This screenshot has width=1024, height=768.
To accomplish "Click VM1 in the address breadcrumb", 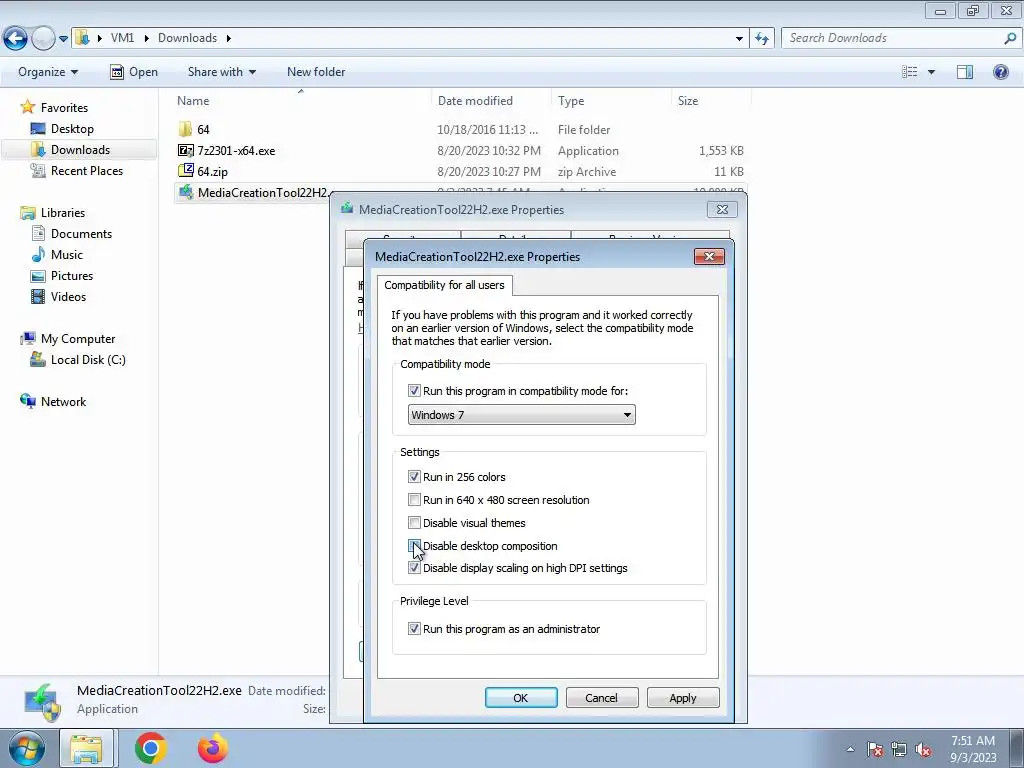I will [122, 38].
